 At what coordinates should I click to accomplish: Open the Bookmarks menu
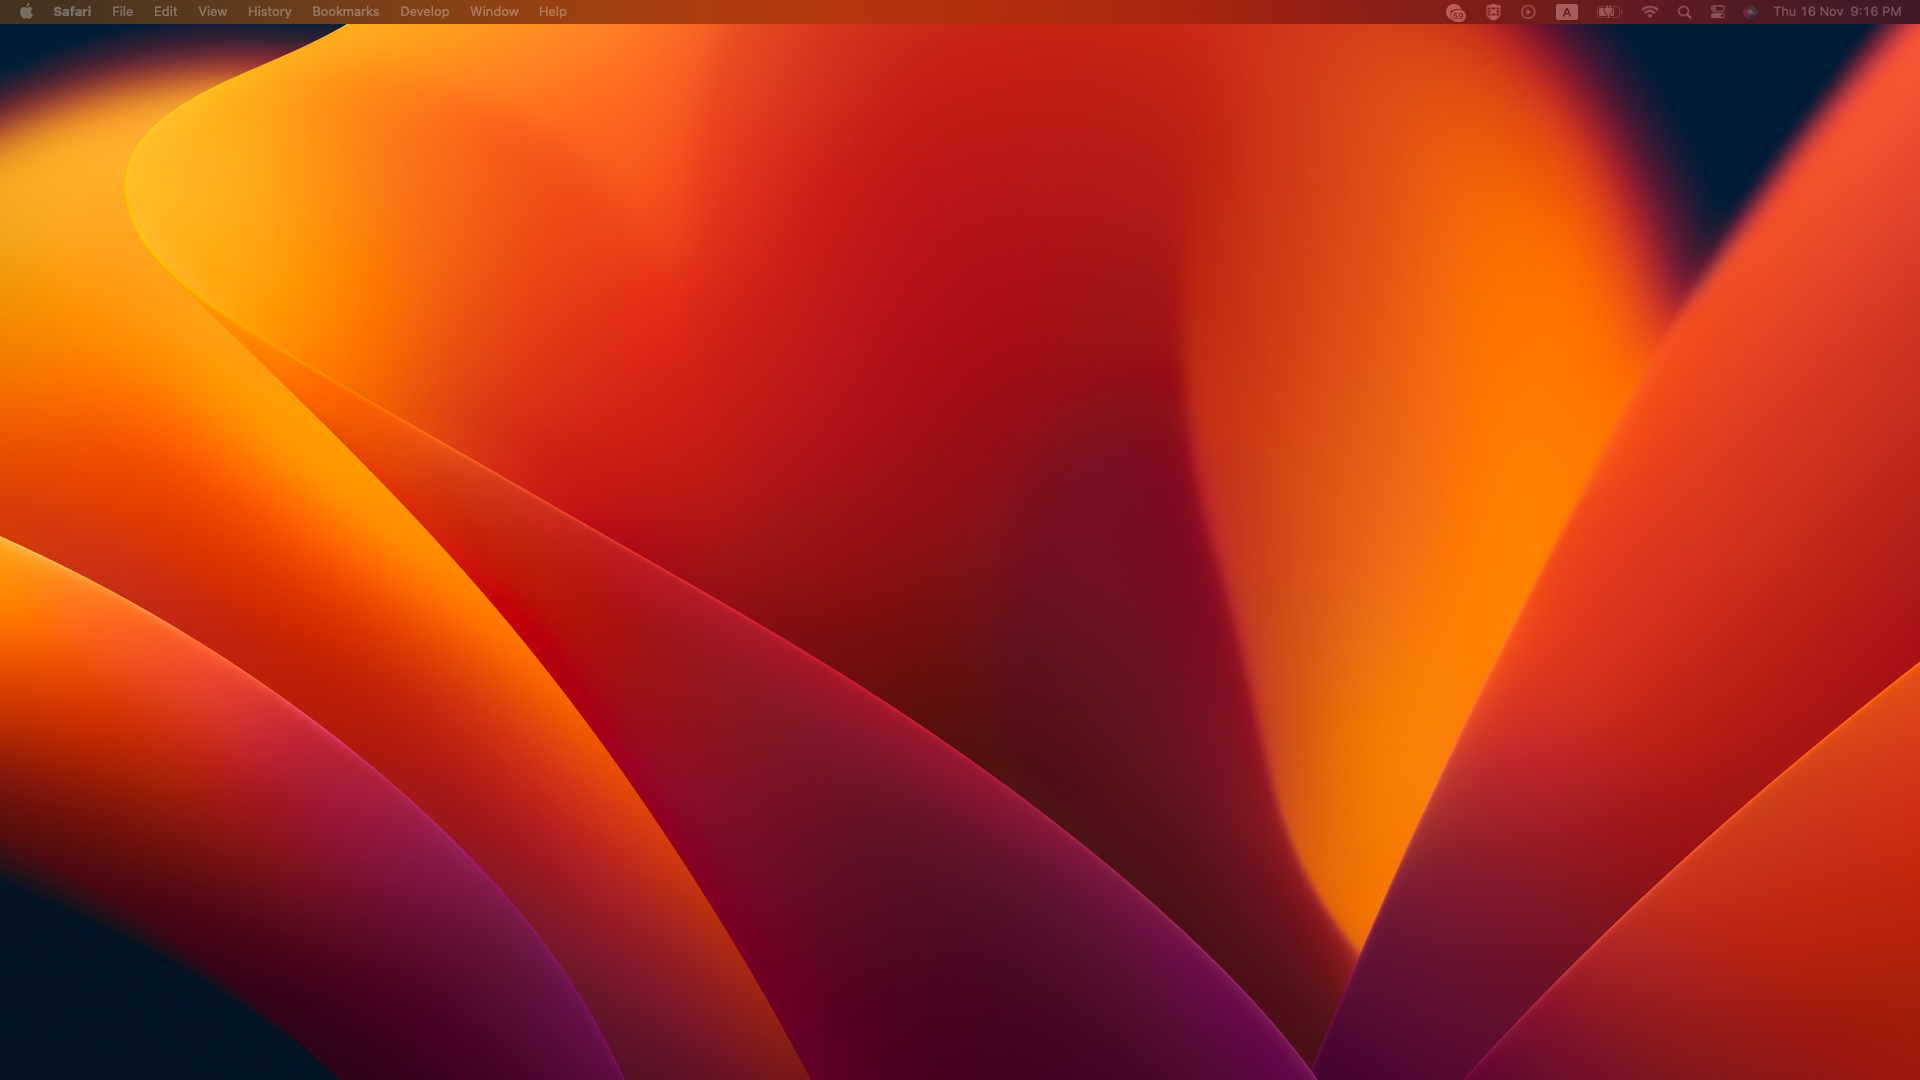[x=345, y=12]
